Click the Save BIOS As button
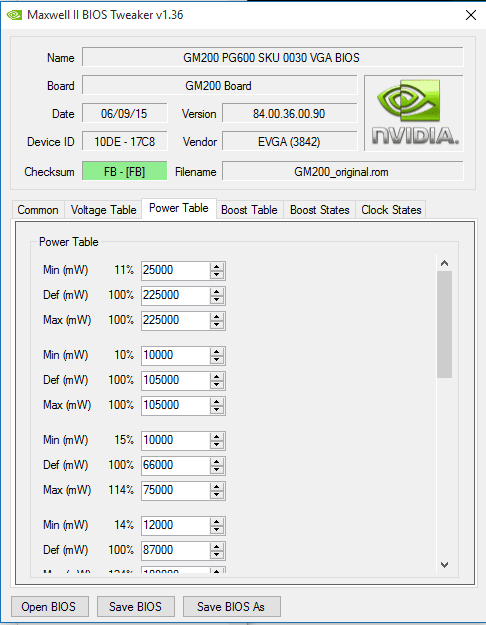This screenshot has height=625, width=486. click(x=232, y=606)
